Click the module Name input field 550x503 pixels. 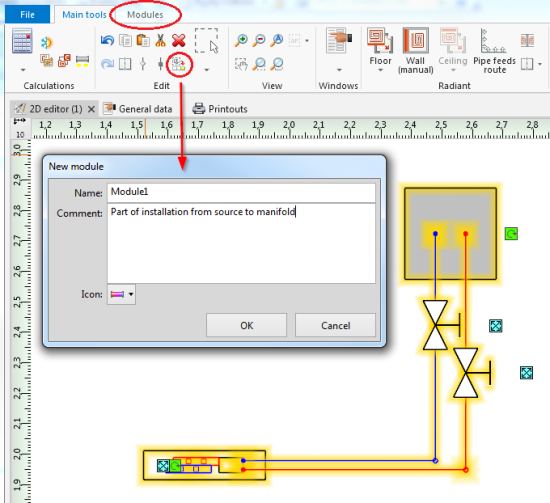pos(241,192)
